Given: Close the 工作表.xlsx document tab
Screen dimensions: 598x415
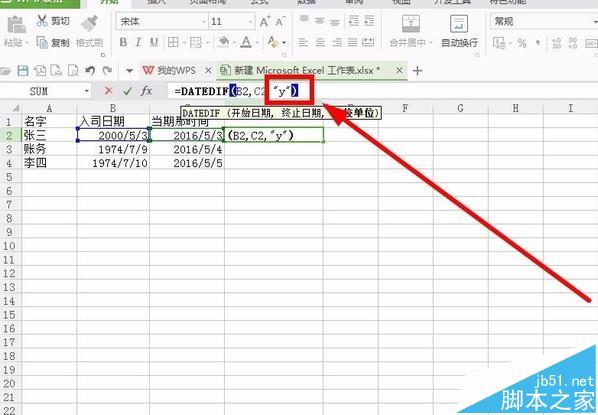Looking at the screenshot, I should click(x=399, y=71).
